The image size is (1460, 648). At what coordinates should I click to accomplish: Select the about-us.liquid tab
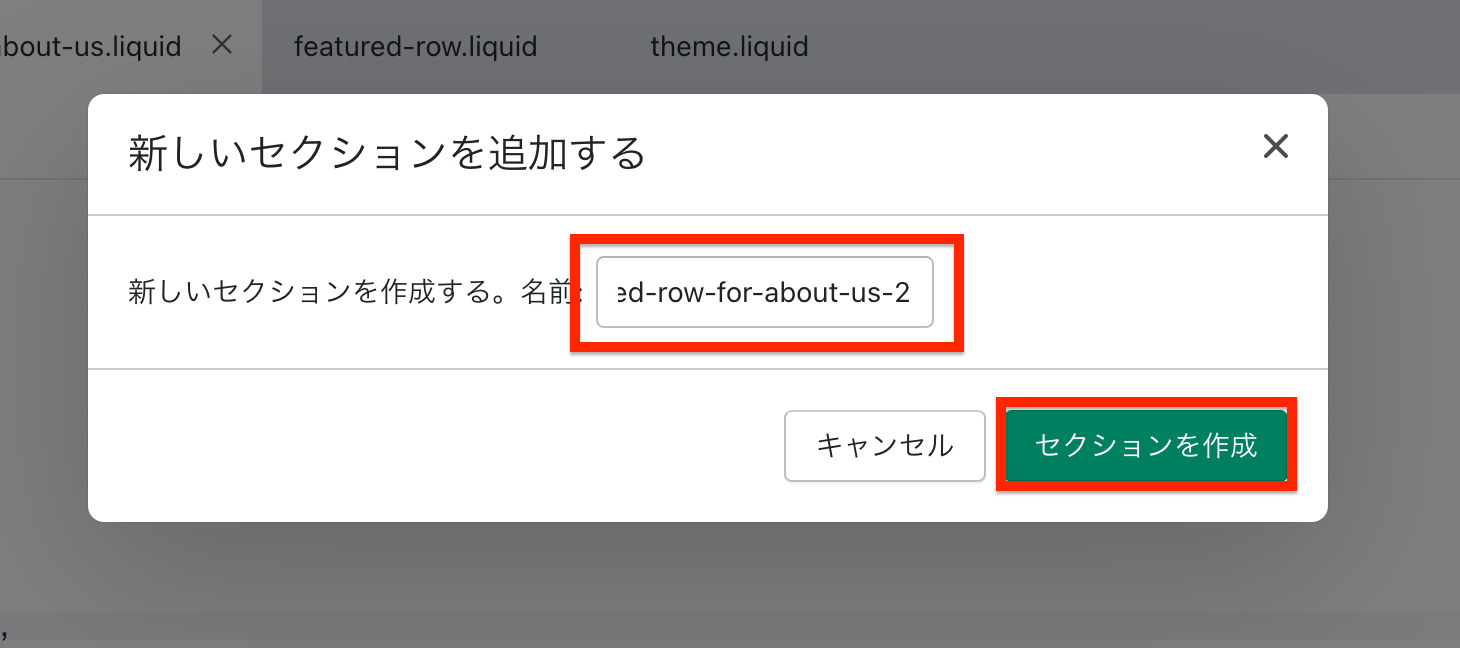[90, 46]
